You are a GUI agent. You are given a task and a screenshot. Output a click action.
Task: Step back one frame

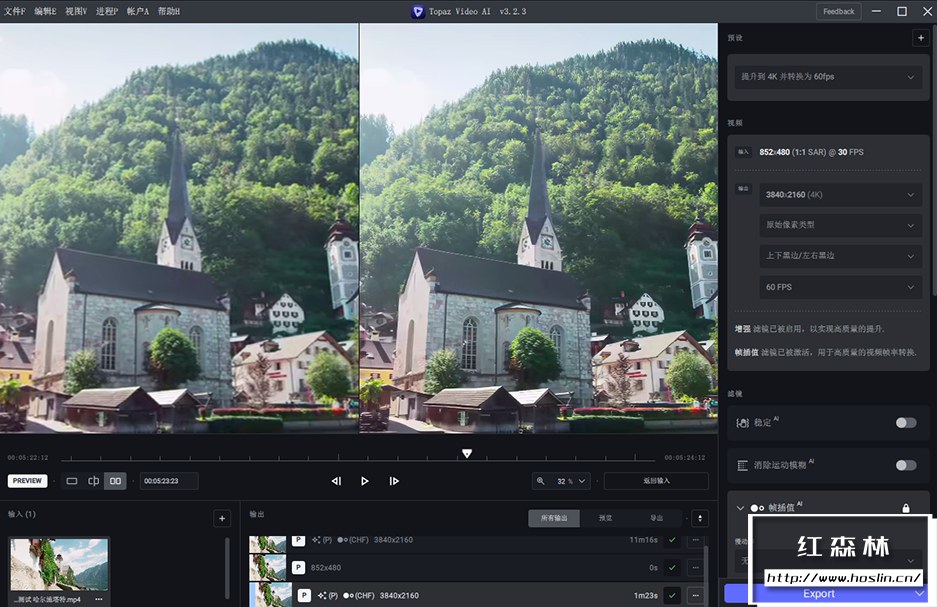[336, 481]
